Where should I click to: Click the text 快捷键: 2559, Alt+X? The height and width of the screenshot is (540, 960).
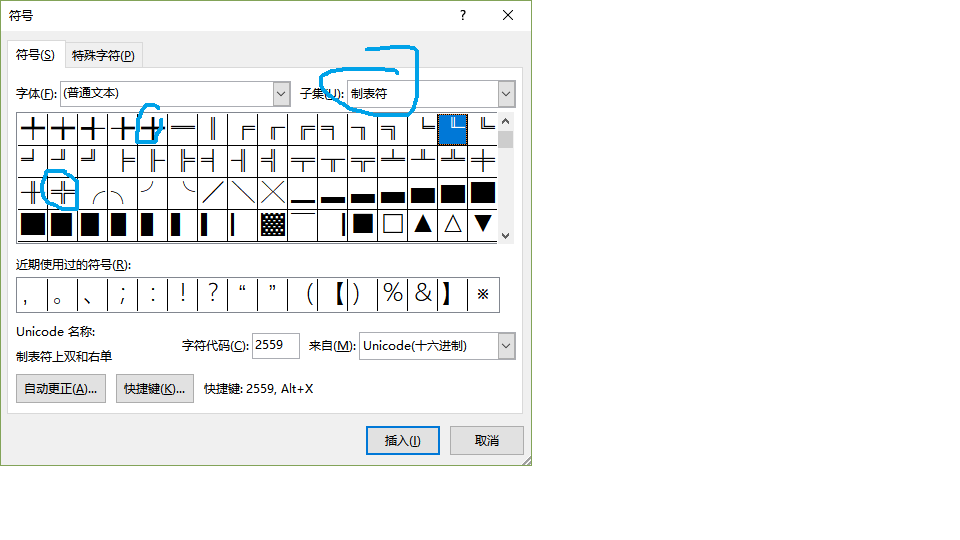[258, 389]
